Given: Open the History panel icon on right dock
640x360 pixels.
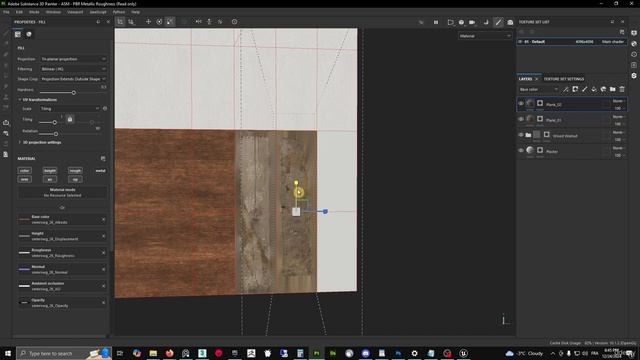Looking at the screenshot, I should pyautogui.click(x=634, y=54).
